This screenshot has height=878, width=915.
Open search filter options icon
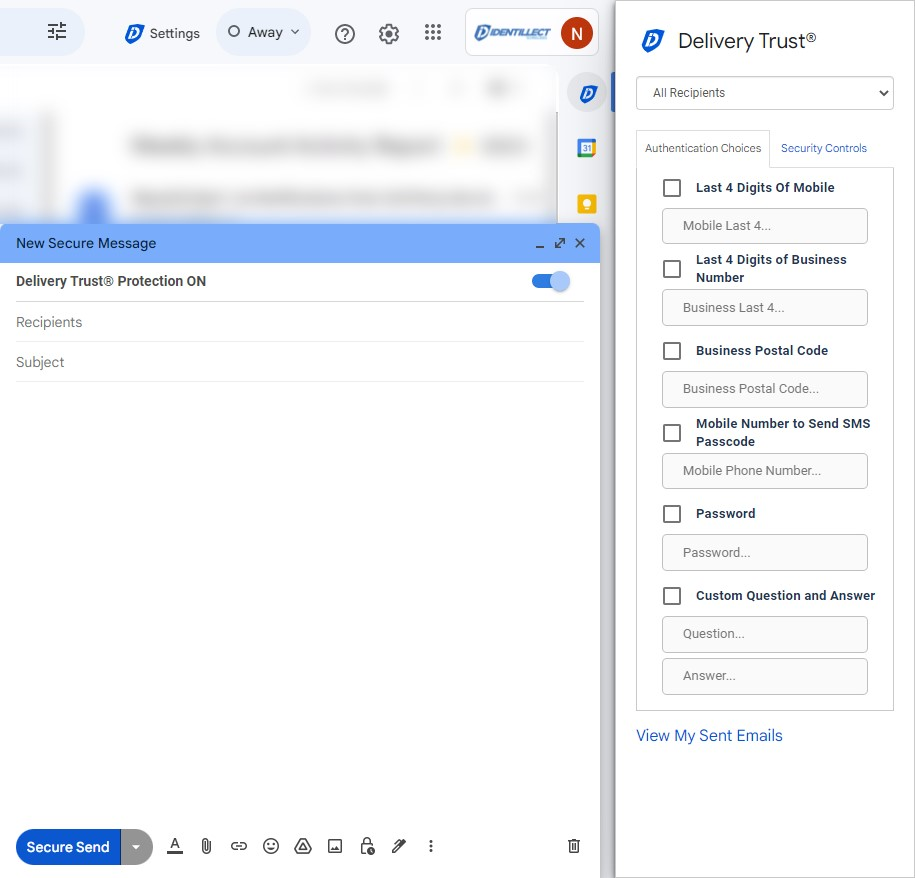57,32
